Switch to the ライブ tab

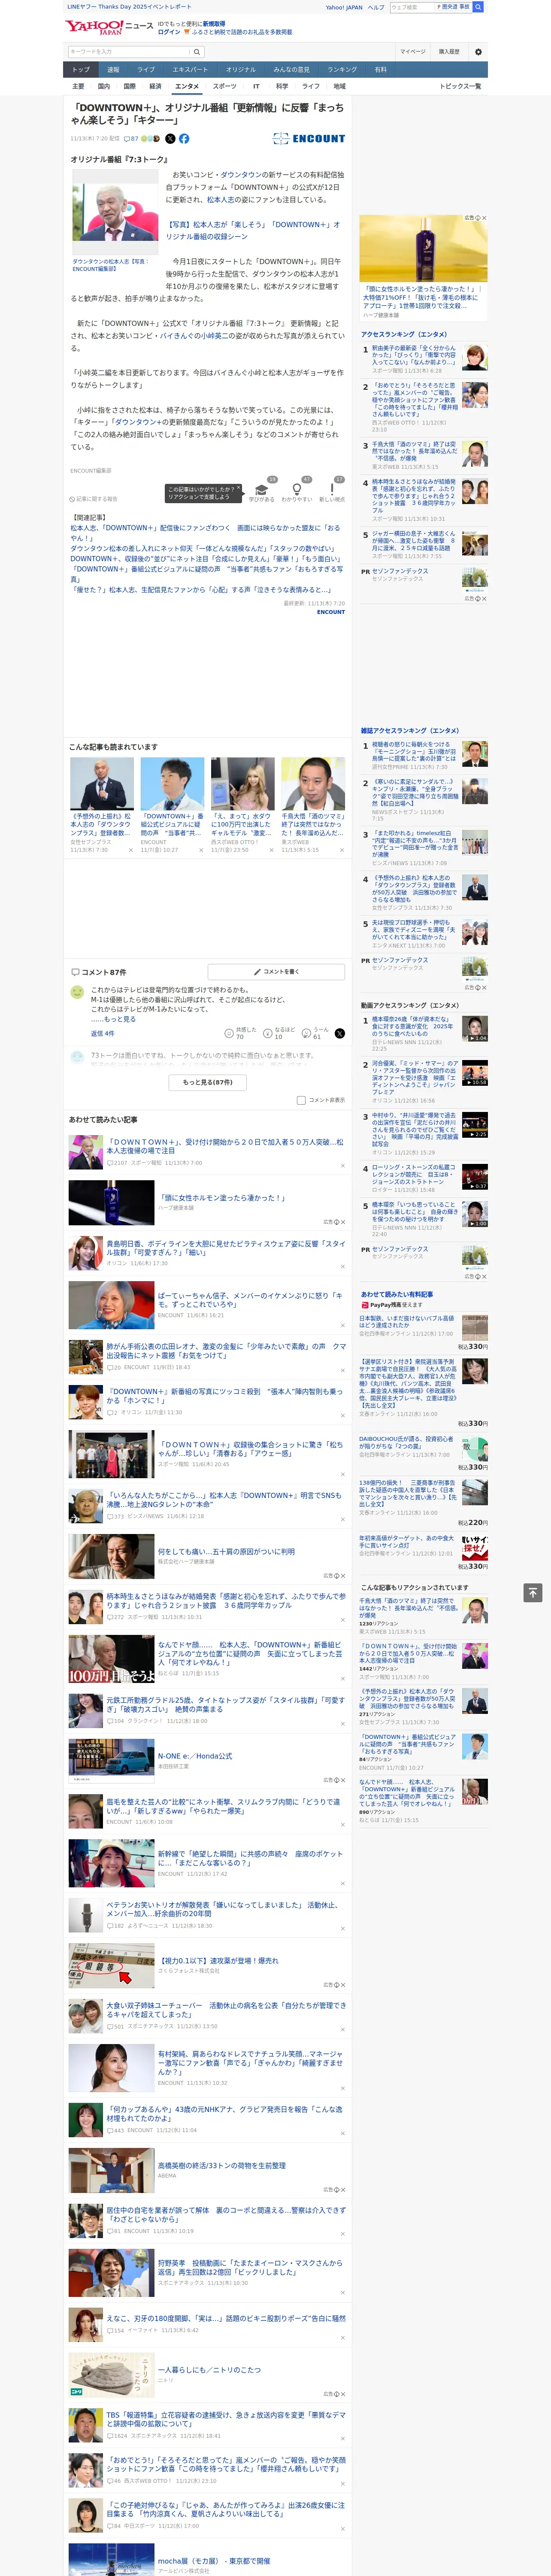coord(146,70)
